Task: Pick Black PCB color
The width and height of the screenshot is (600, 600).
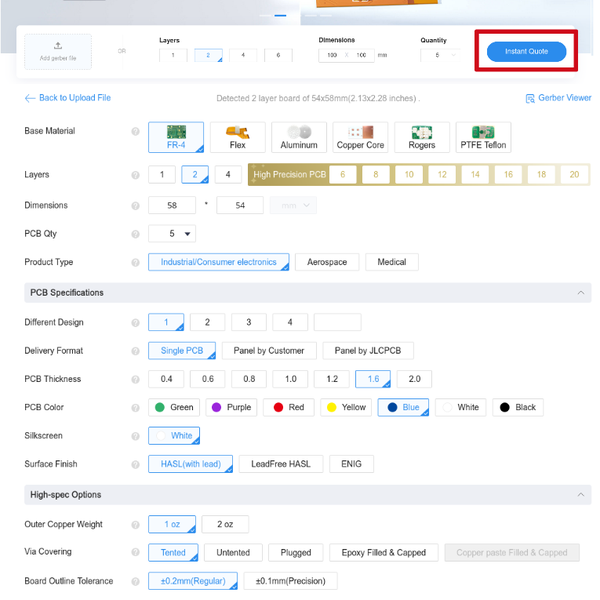Action: tap(518, 408)
